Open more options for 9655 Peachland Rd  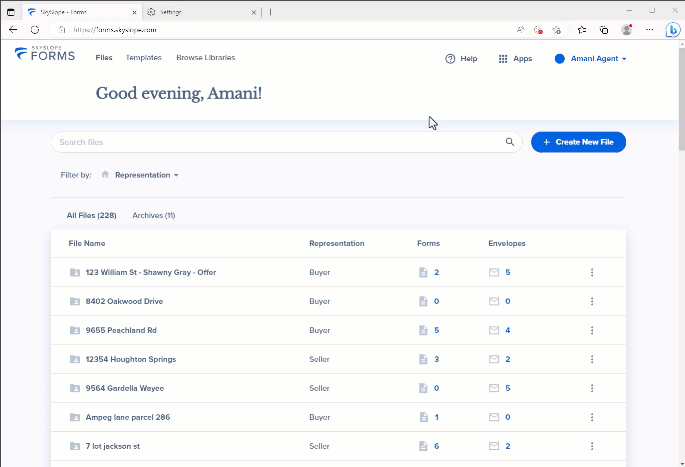[592, 330]
